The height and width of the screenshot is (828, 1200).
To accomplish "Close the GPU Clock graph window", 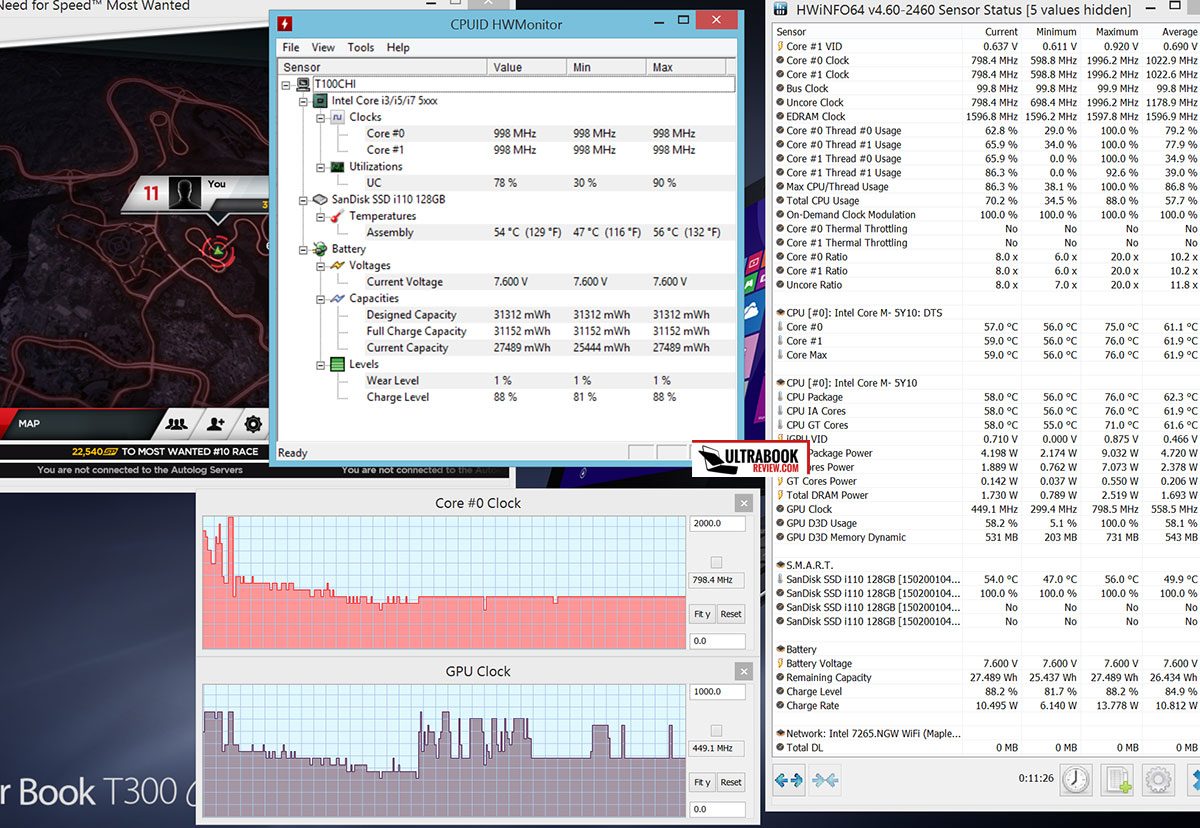I will tap(743, 671).
